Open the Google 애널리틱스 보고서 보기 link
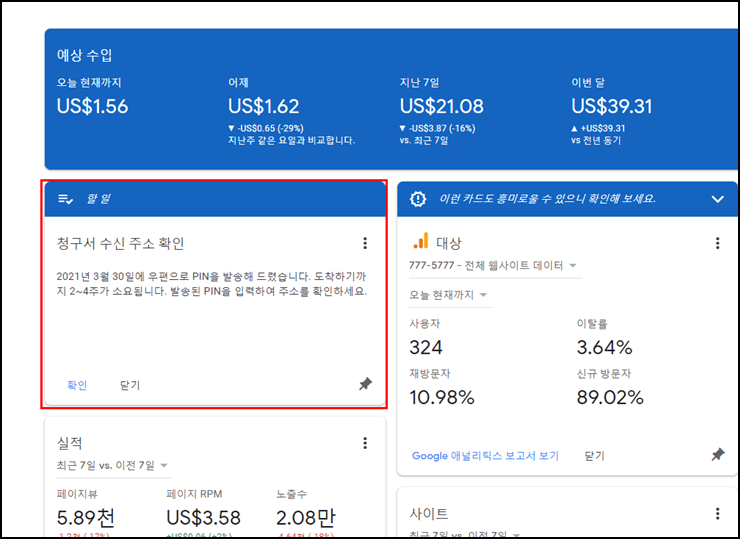 485,456
